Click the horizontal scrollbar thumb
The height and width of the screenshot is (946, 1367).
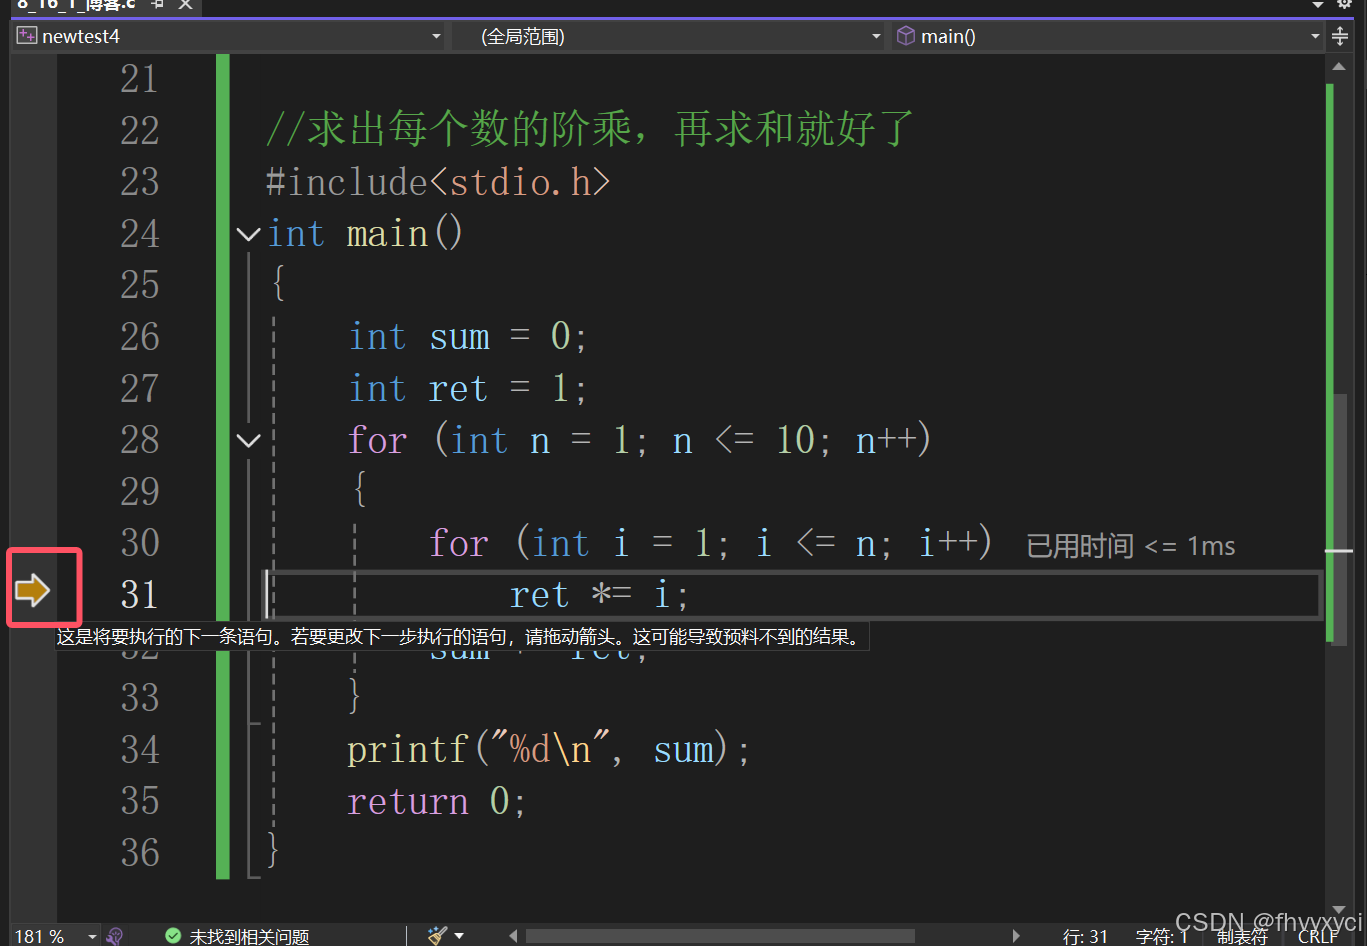(720, 936)
